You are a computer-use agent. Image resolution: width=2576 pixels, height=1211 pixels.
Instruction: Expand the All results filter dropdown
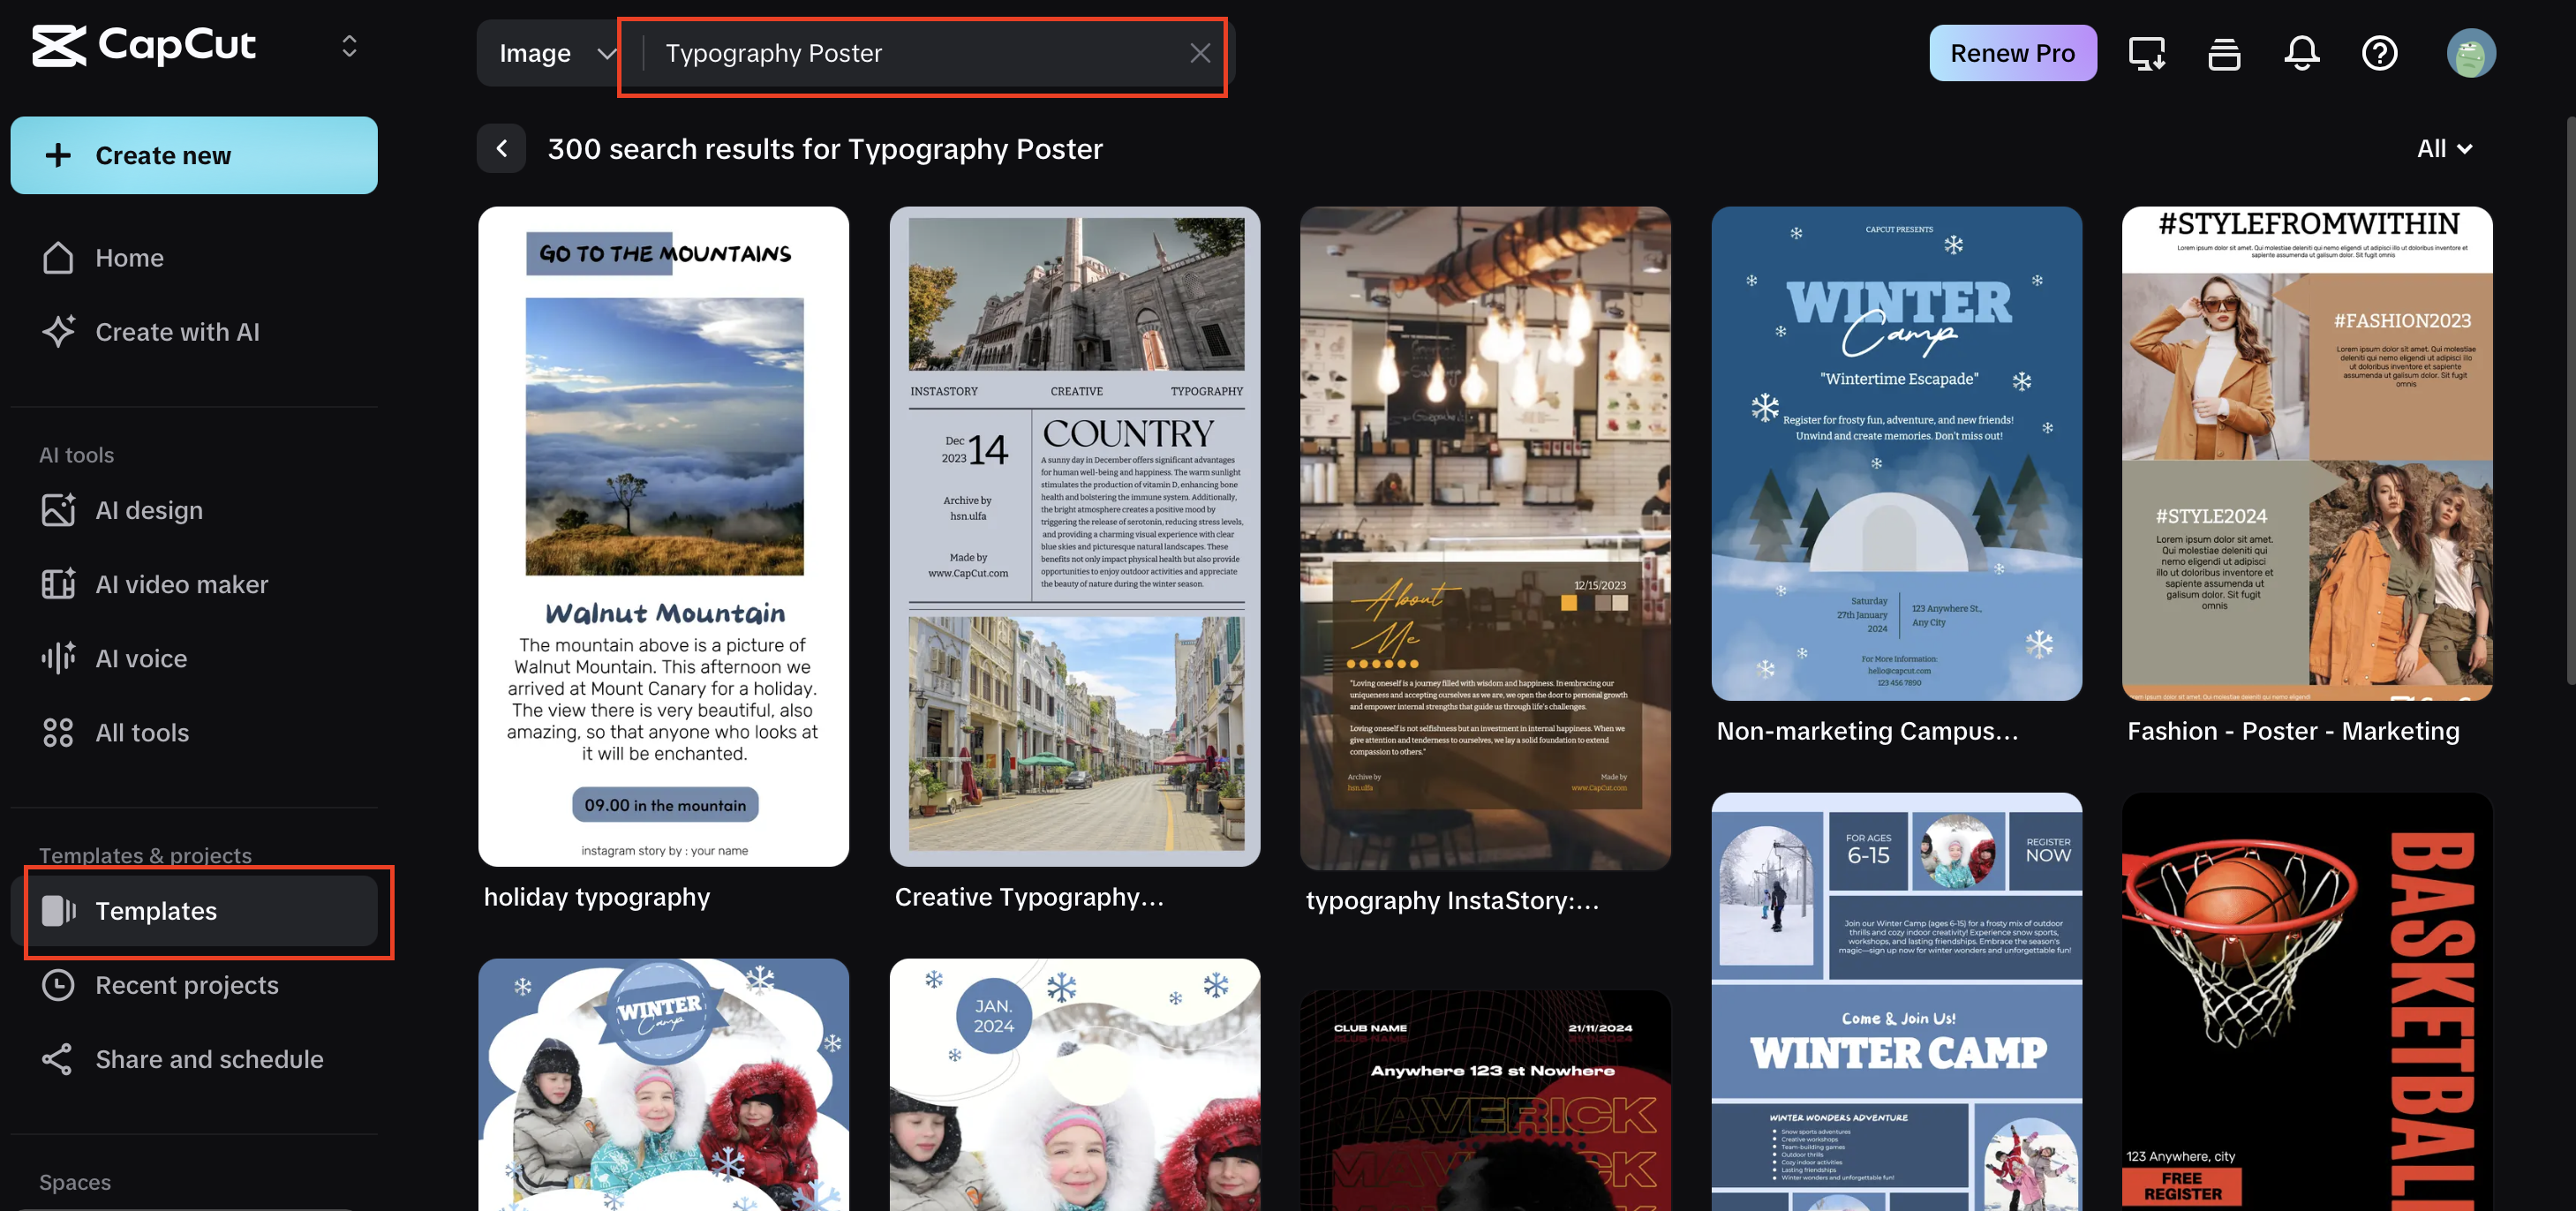(x=2442, y=148)
